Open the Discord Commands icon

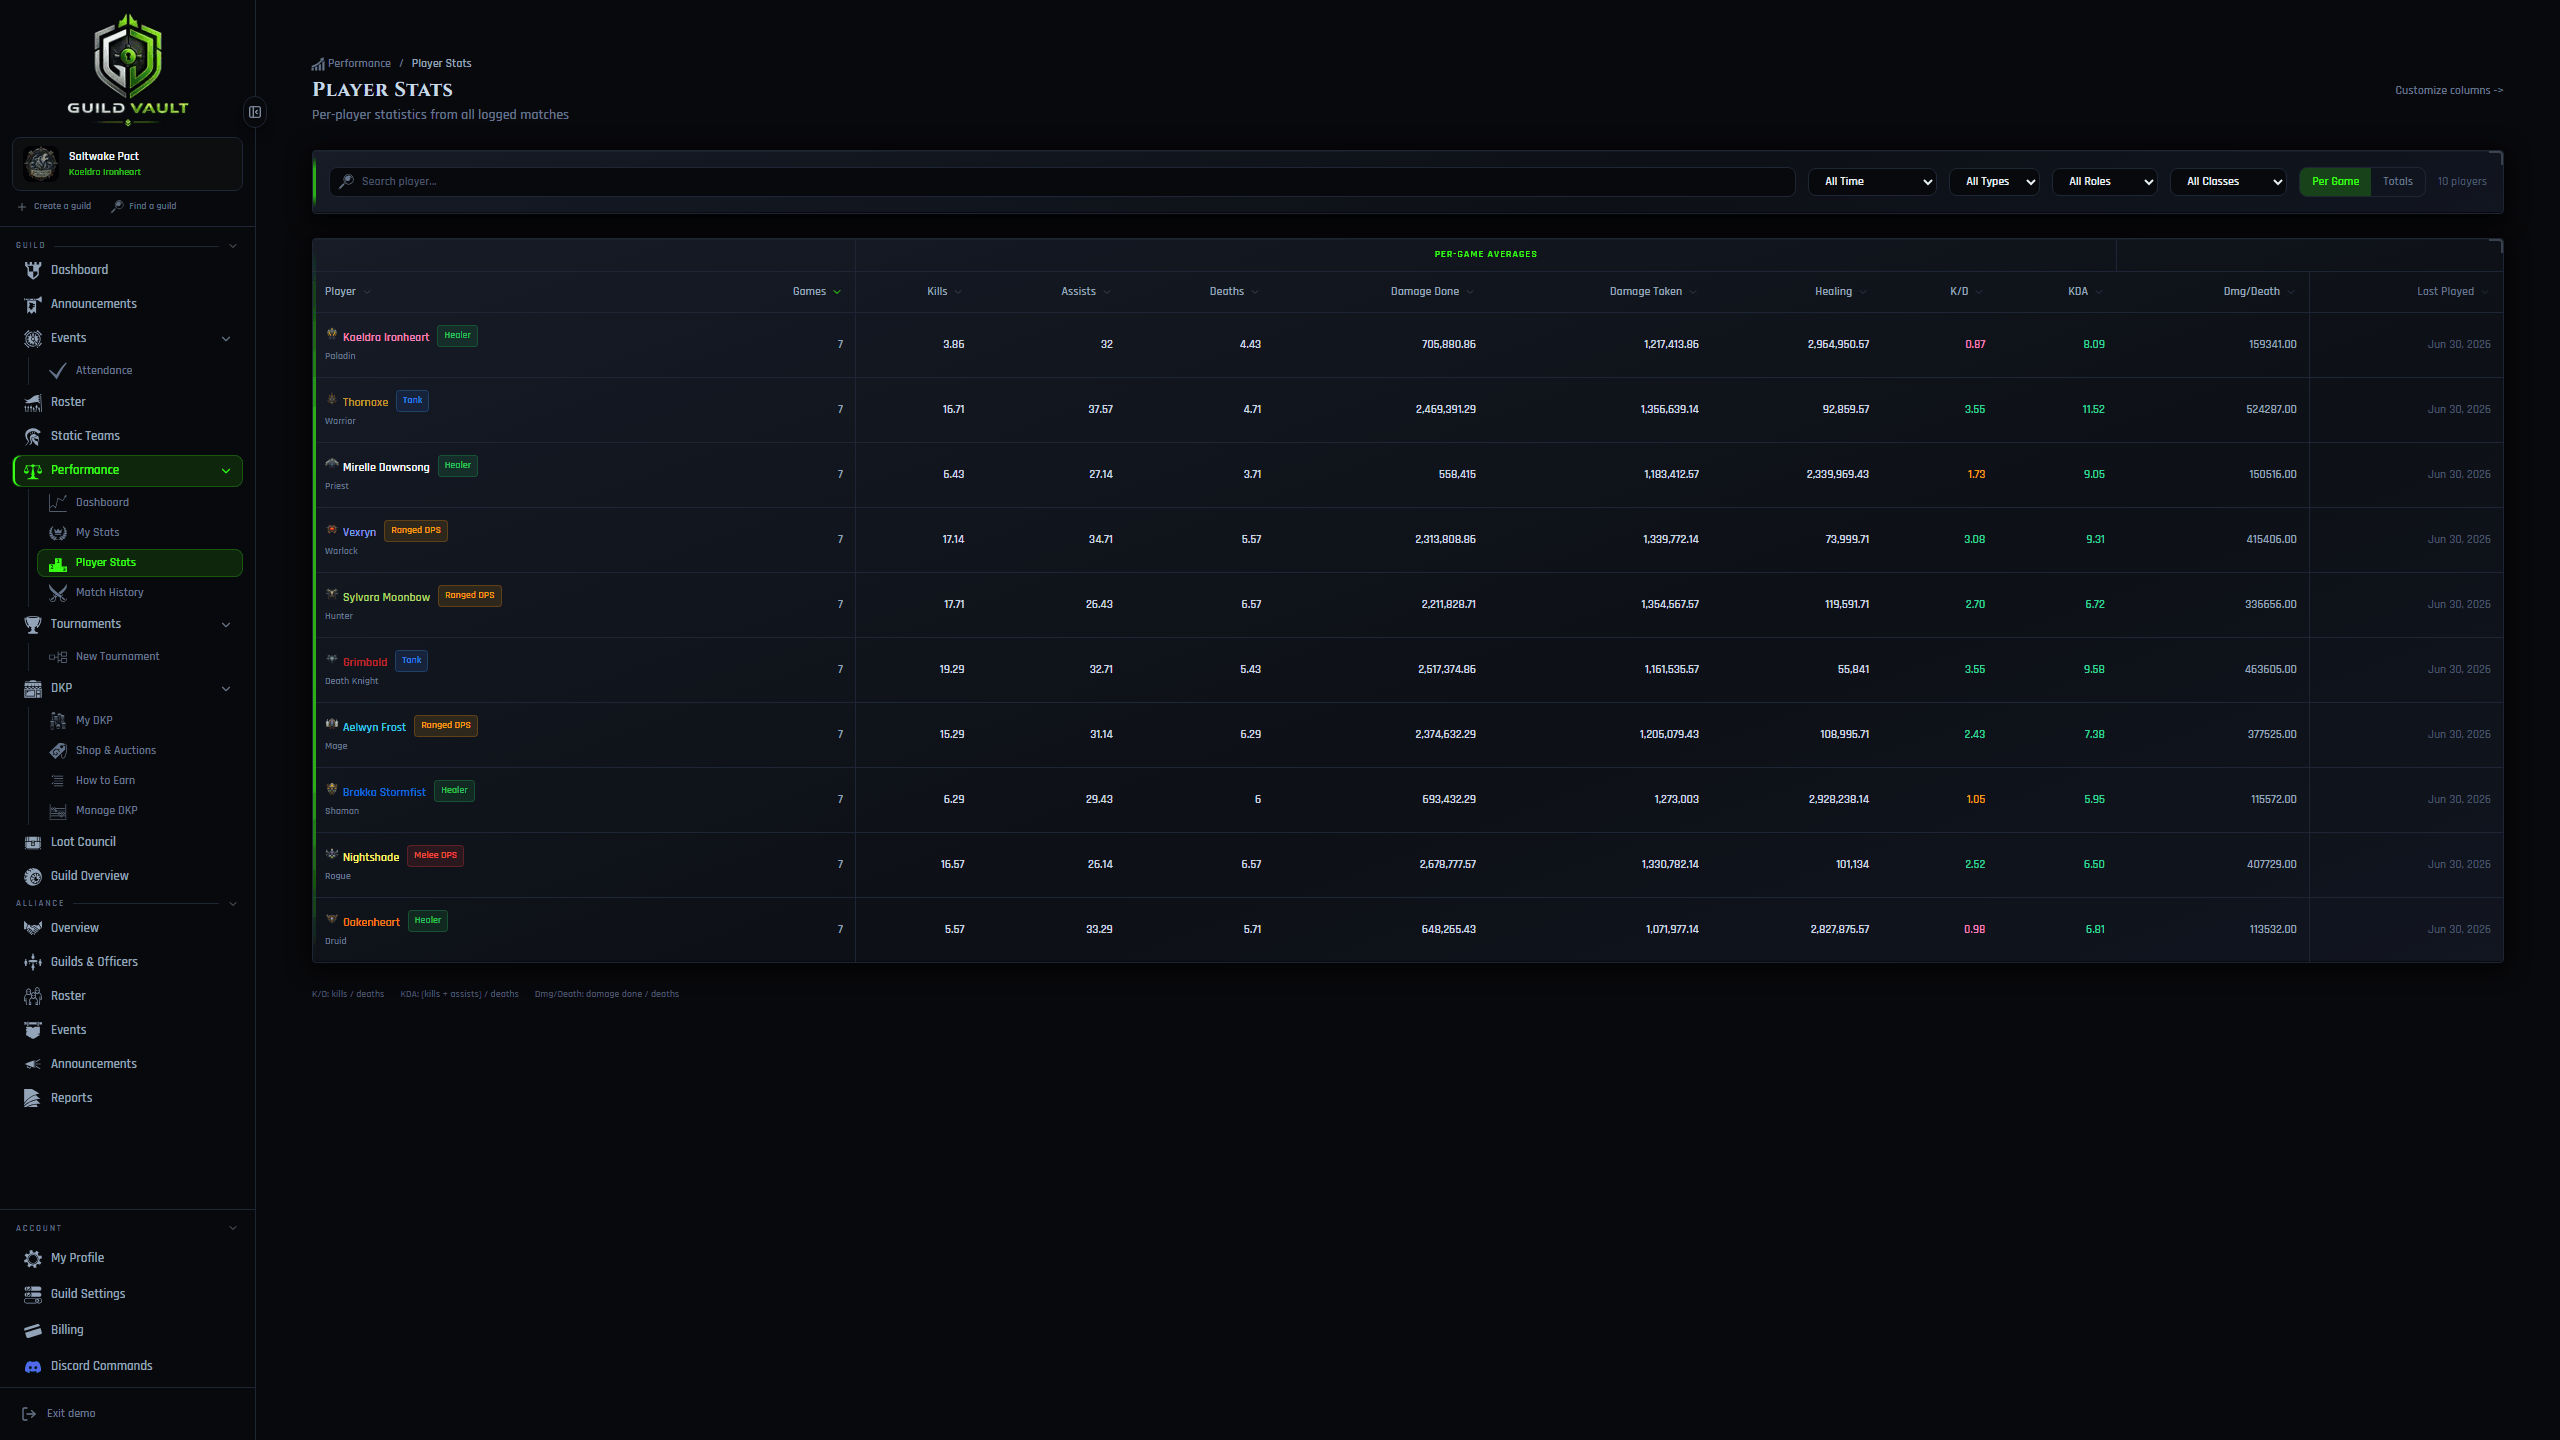pyautogui.click(x=33, y=1366)
